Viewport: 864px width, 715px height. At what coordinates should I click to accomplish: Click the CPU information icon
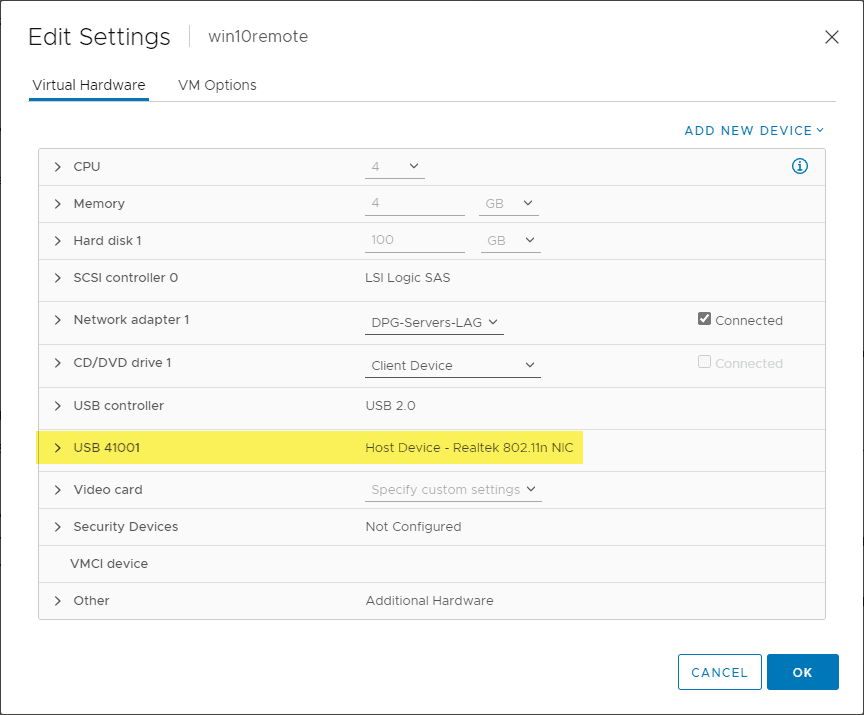point(799,167)
